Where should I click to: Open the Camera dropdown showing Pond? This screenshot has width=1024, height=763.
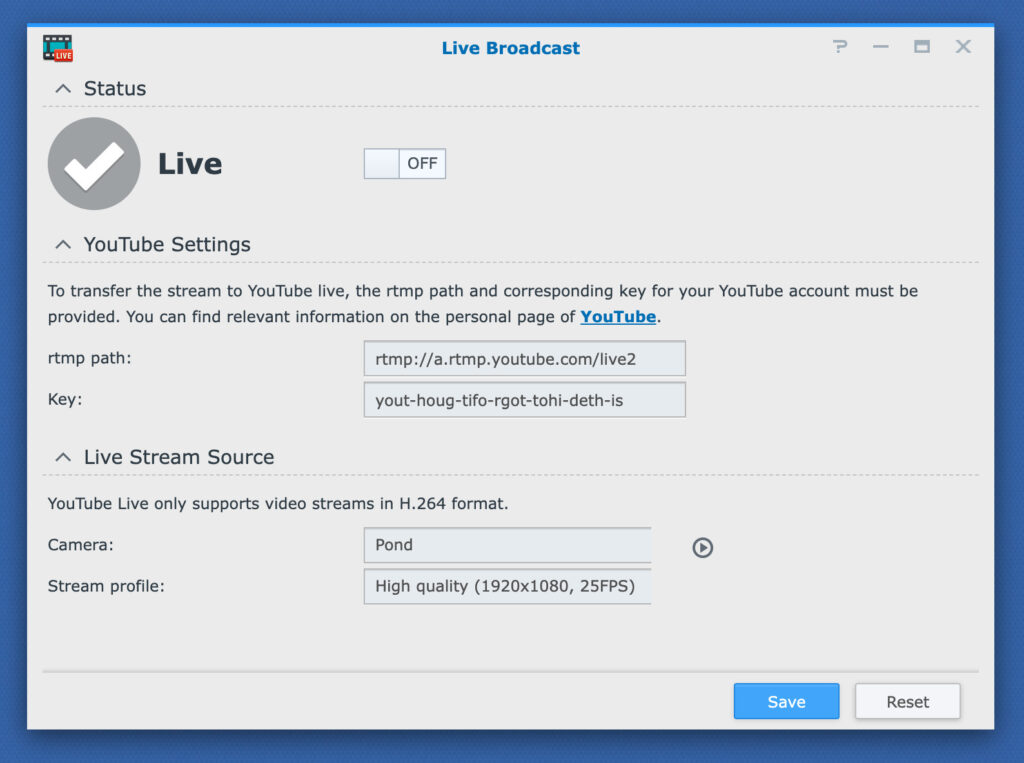(x=507, y=545)
